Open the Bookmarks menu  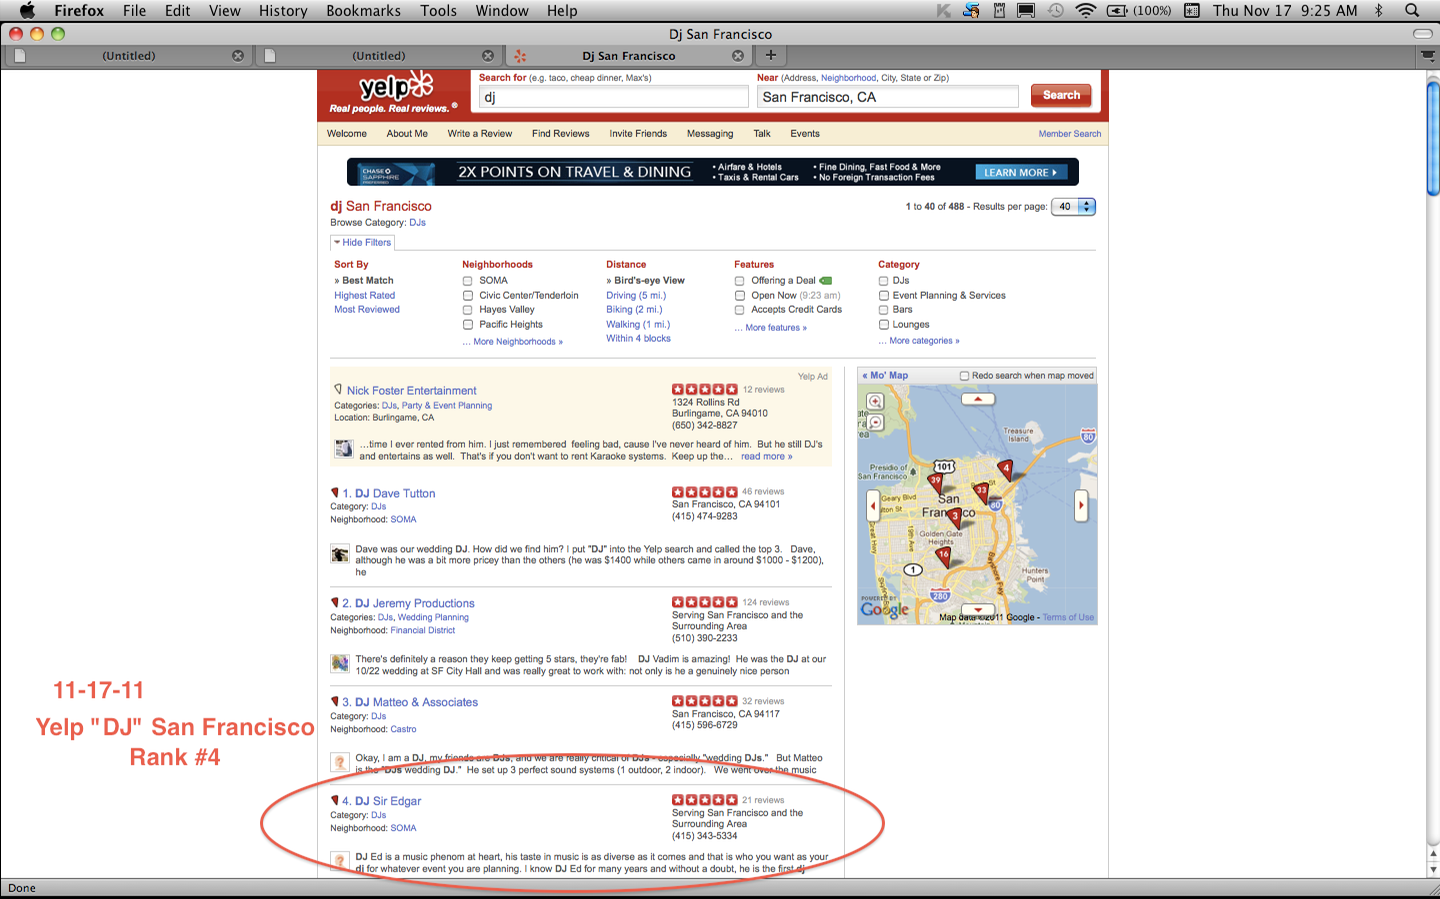pyautogui.click(x=363, y=10)
